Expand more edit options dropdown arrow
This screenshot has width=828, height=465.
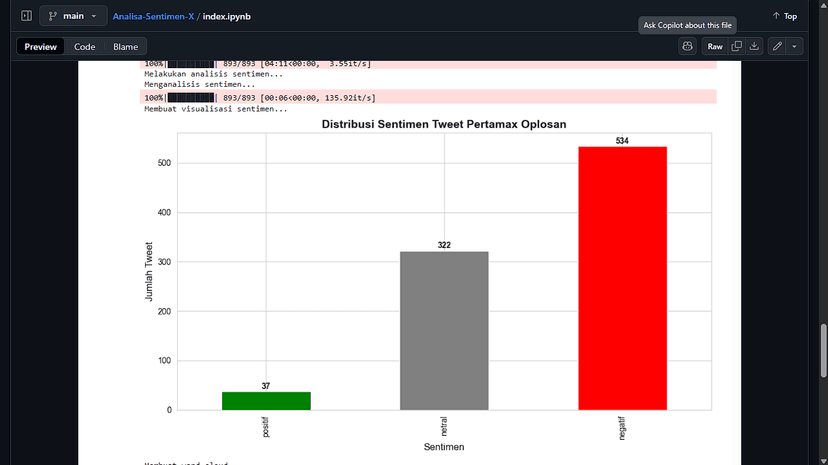pyautogui.click(x=794, y=46)
